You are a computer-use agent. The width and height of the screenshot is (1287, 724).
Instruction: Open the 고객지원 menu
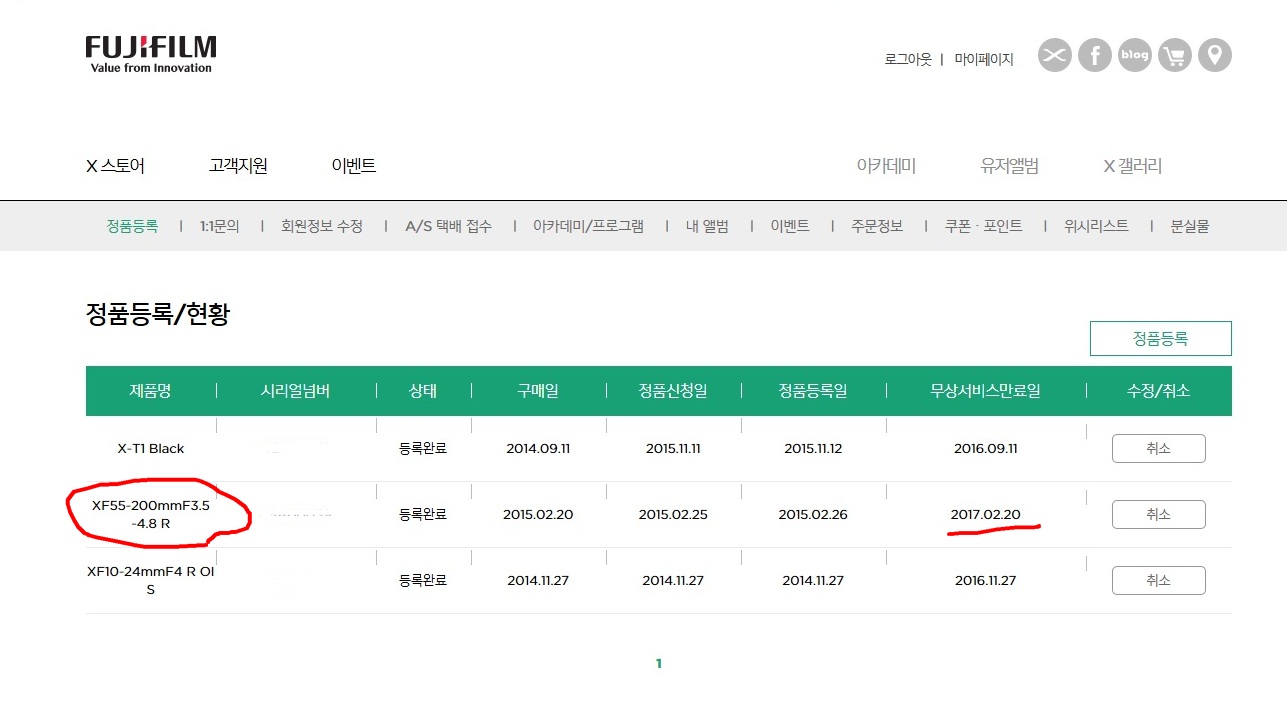point(238,166)
